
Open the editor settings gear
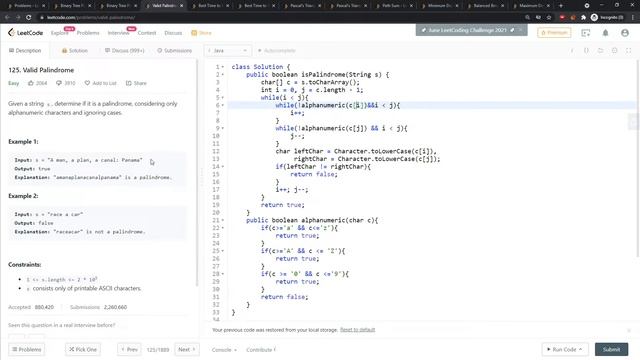[615, 51]
